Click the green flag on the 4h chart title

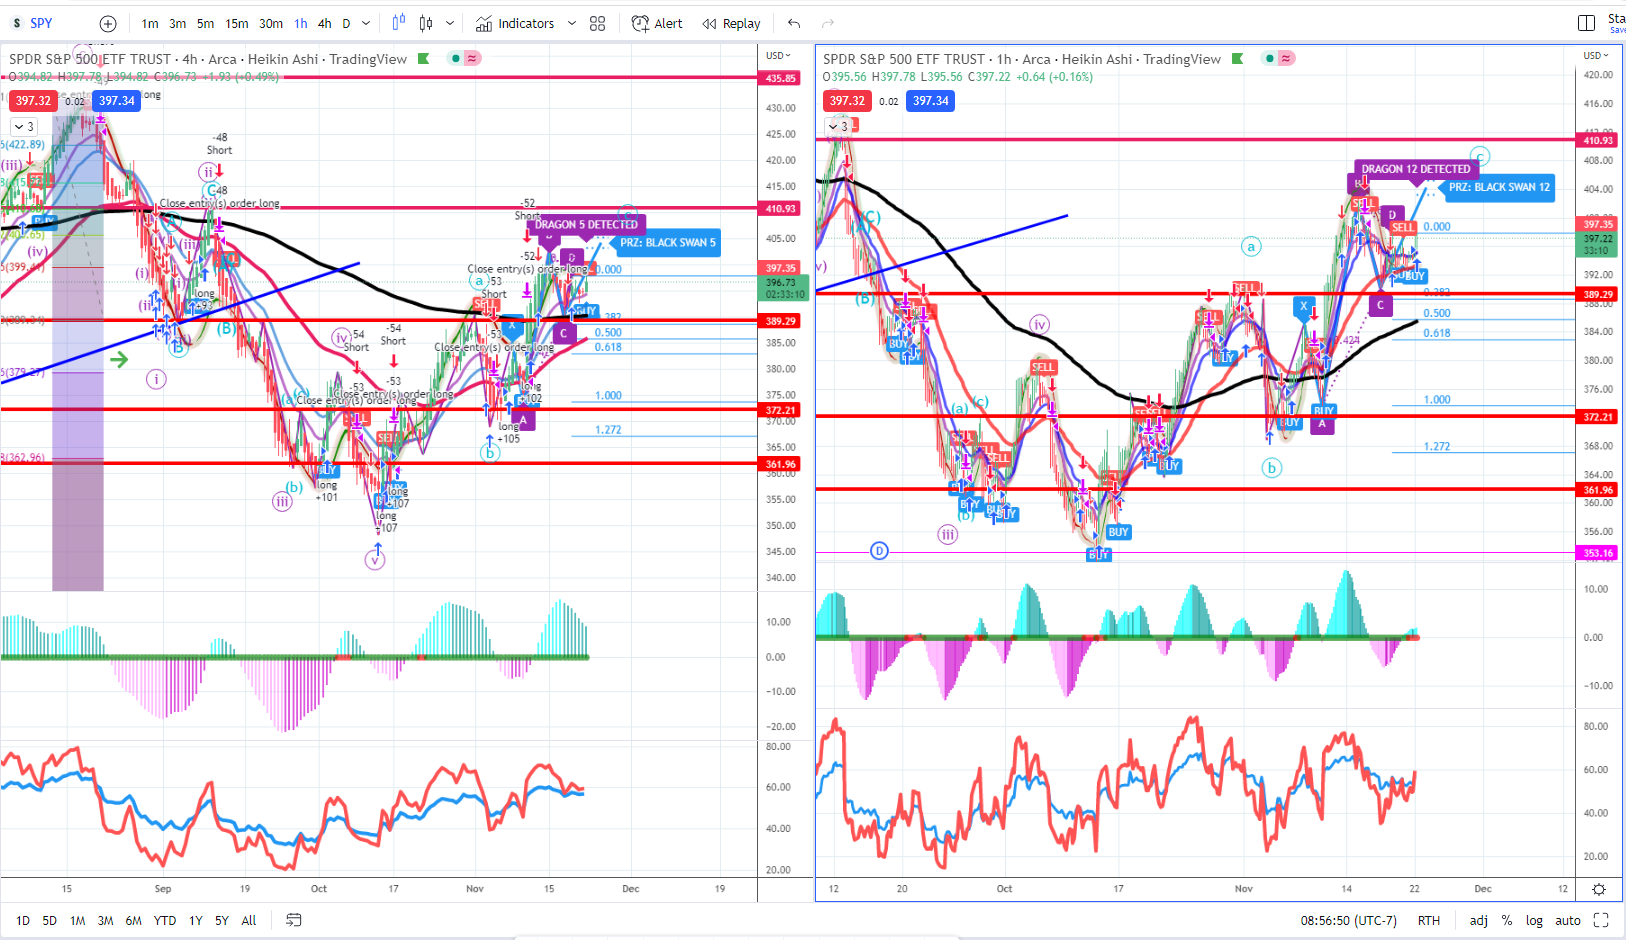pos(423,59)
